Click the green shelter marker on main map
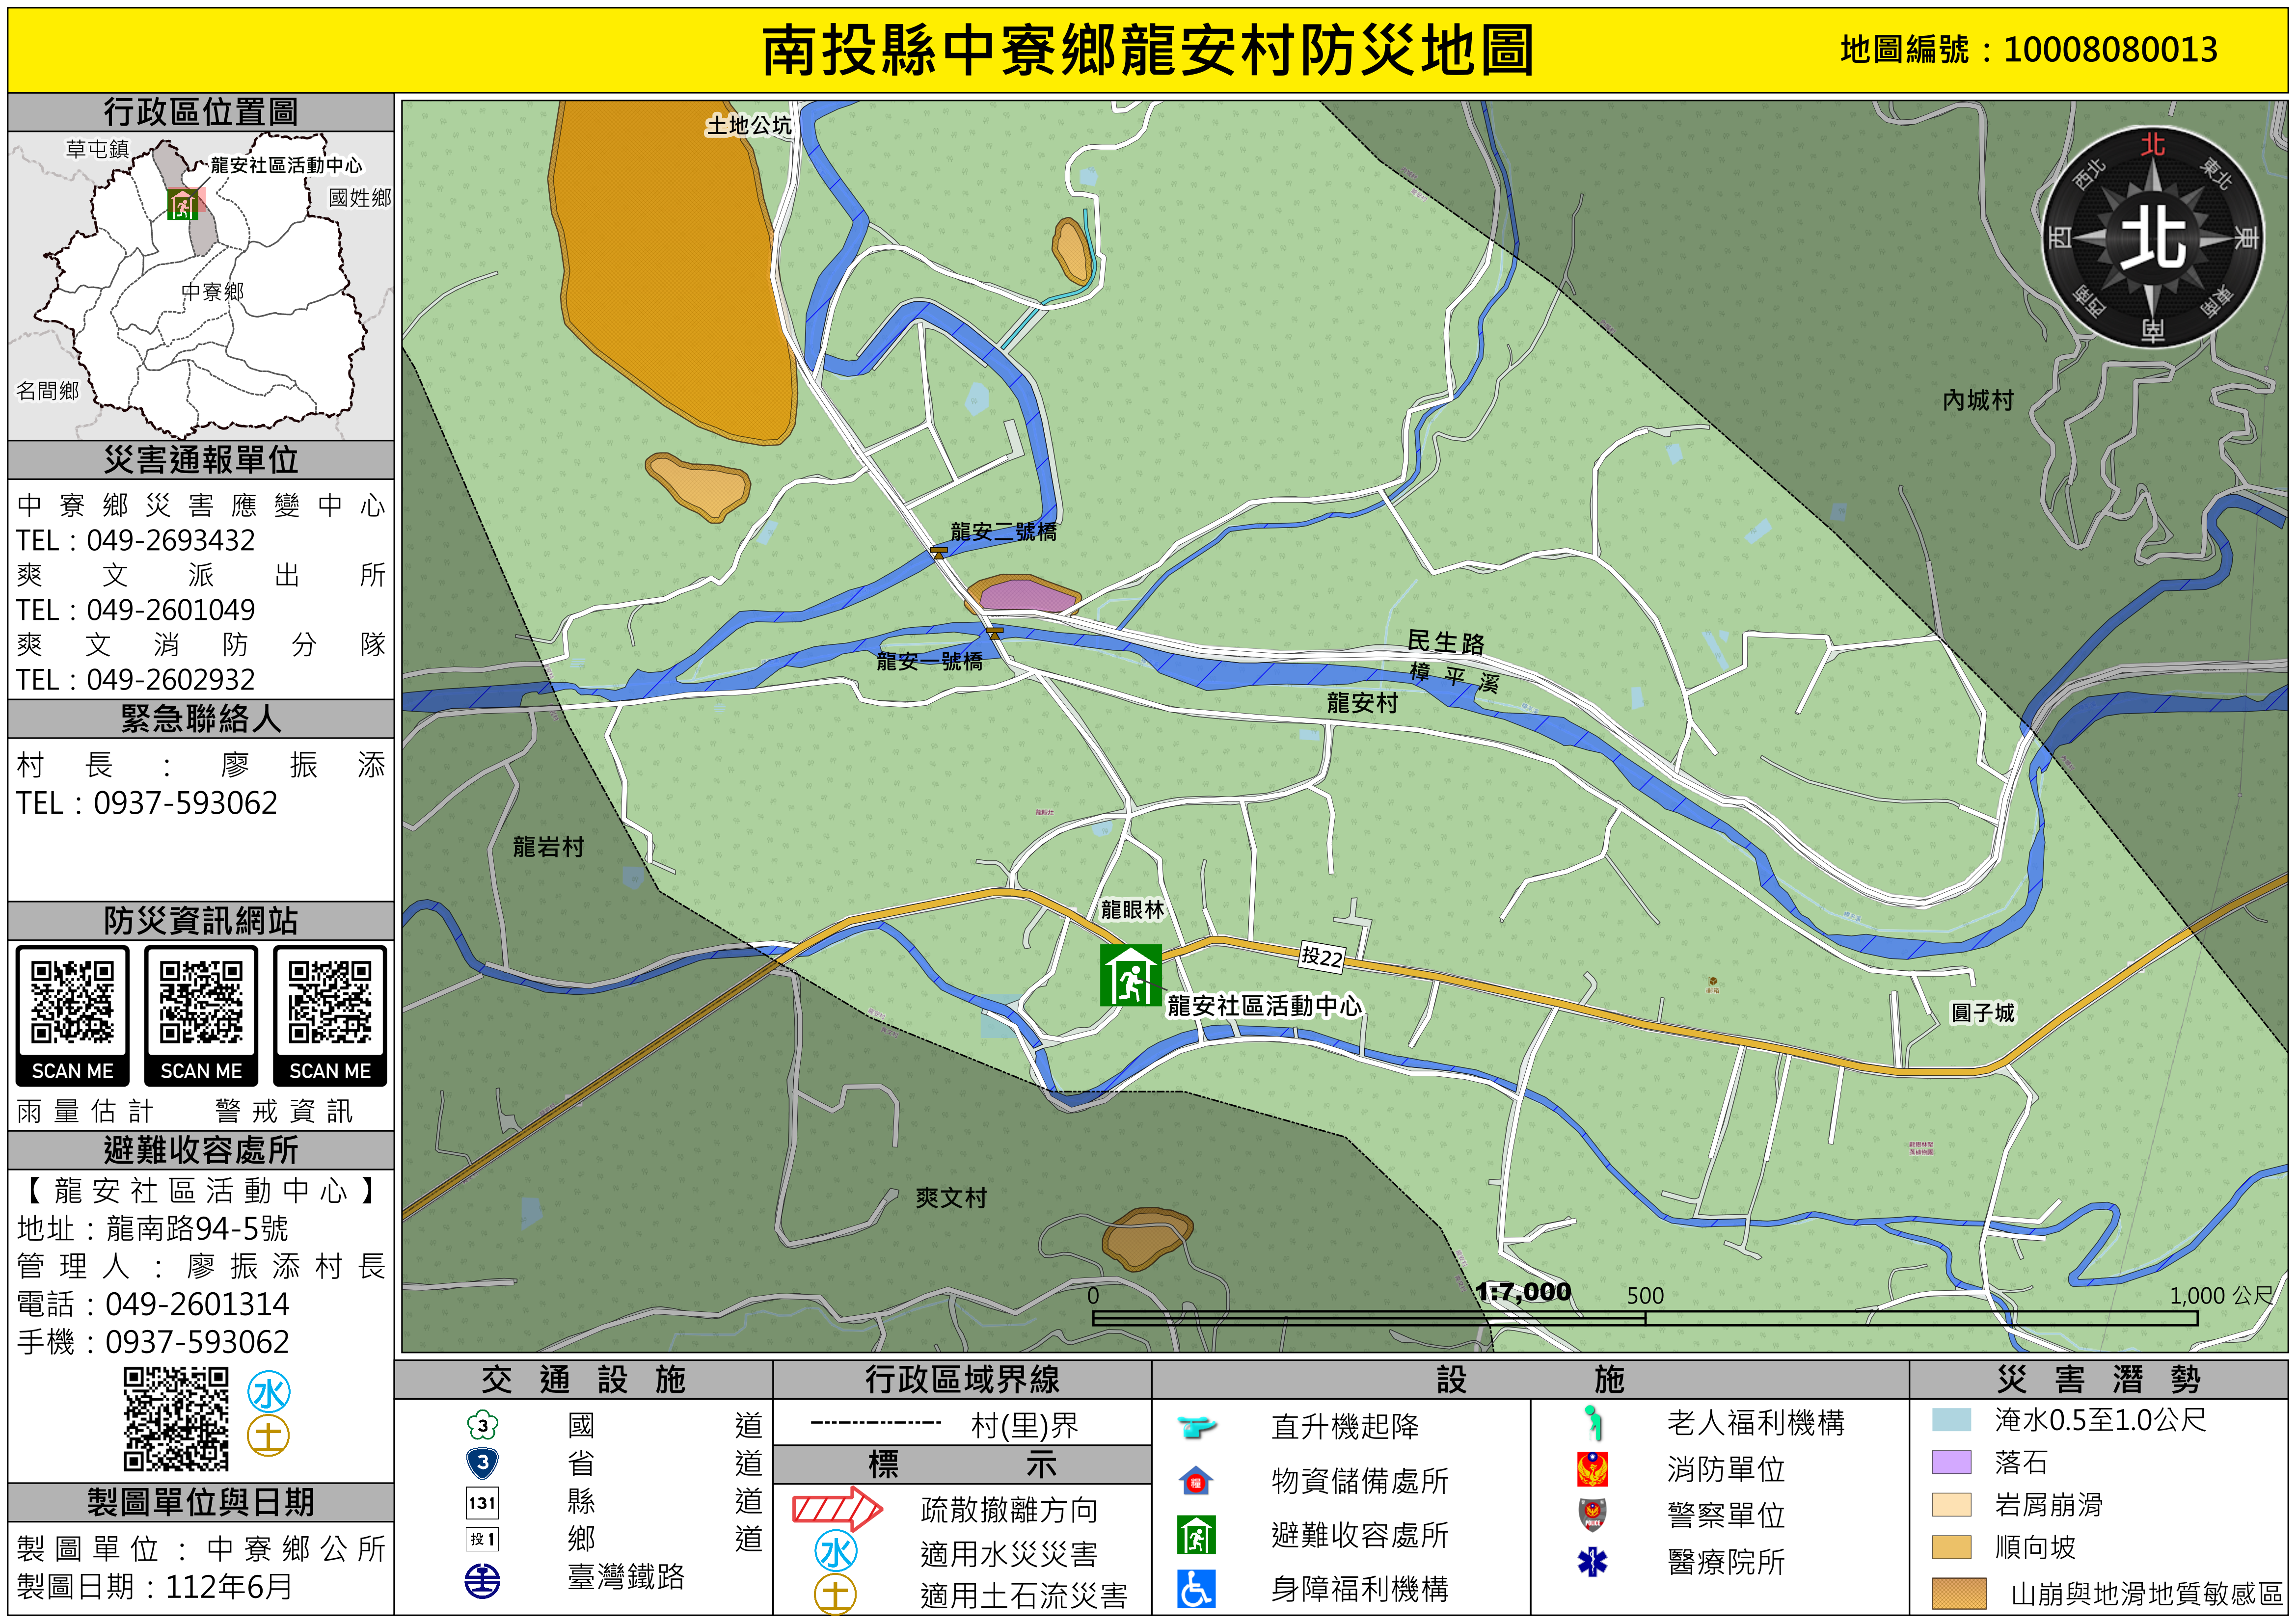 click(x=1130, y=975)
